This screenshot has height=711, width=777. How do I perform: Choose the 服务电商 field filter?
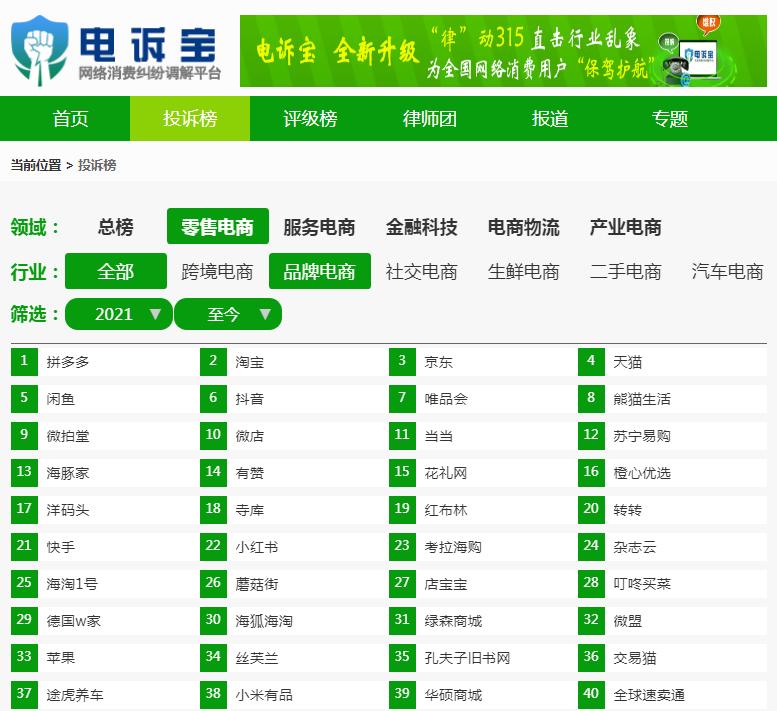[319, 227]
